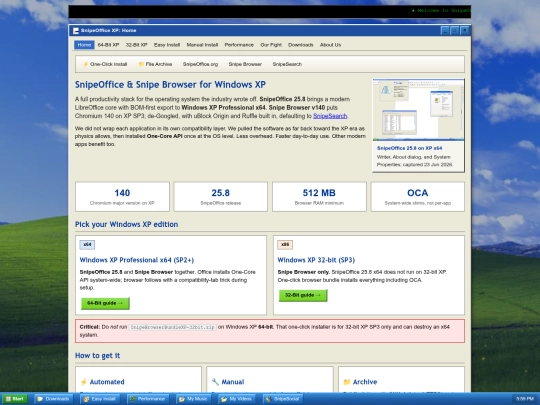Click the 25.8 SnipeOffice release card

click(221, 197)
